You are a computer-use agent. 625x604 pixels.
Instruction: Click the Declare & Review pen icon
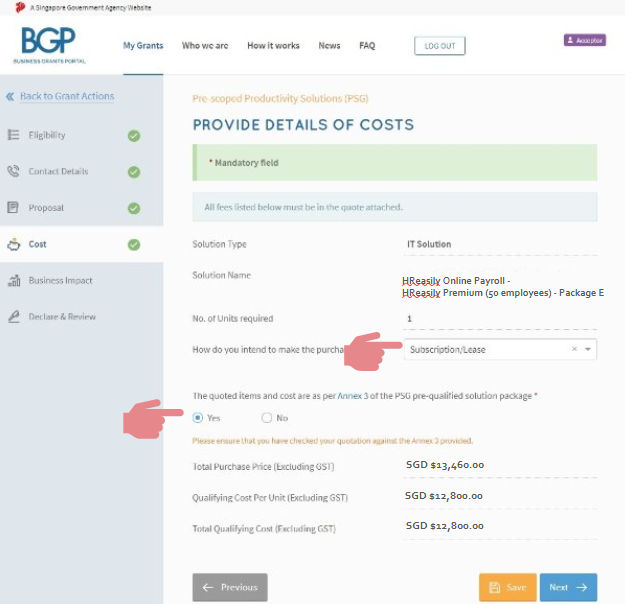(13, 317)
